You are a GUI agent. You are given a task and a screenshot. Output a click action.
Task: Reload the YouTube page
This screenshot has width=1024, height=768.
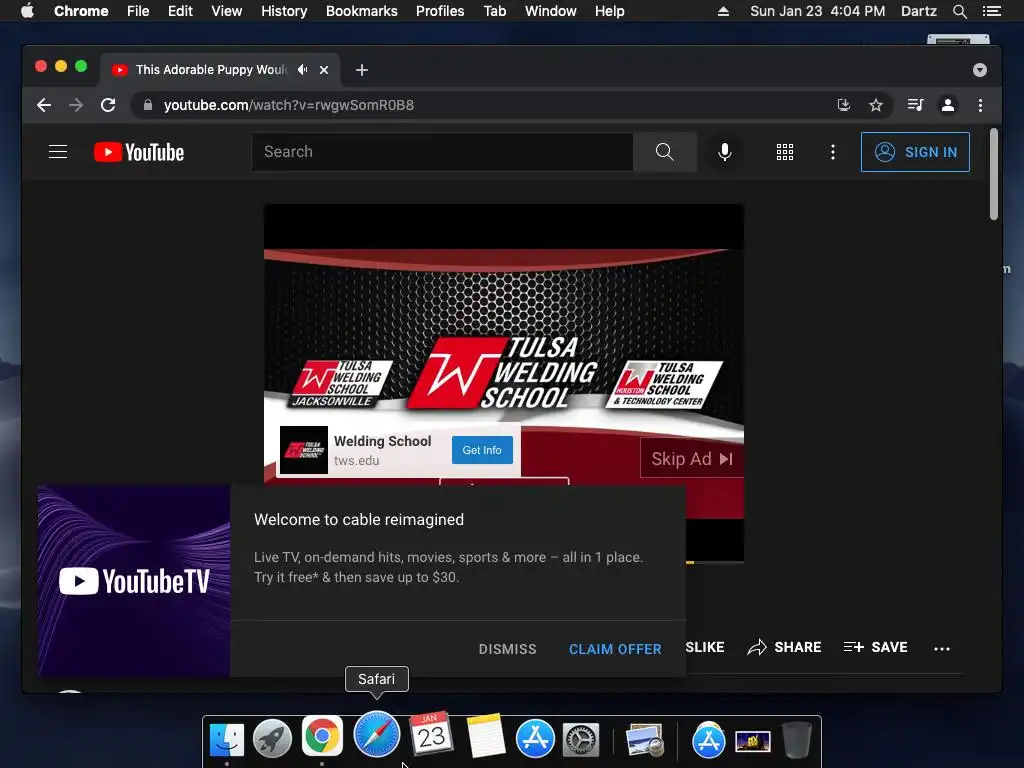(108, 105)
